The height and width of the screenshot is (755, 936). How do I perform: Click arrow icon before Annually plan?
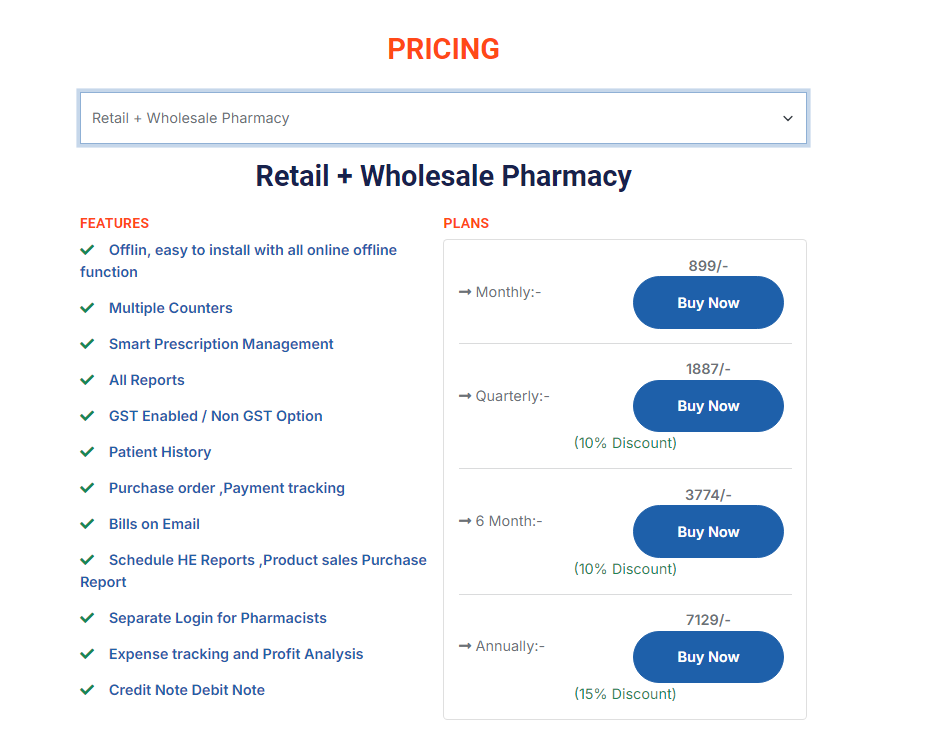tap(465, 646)
